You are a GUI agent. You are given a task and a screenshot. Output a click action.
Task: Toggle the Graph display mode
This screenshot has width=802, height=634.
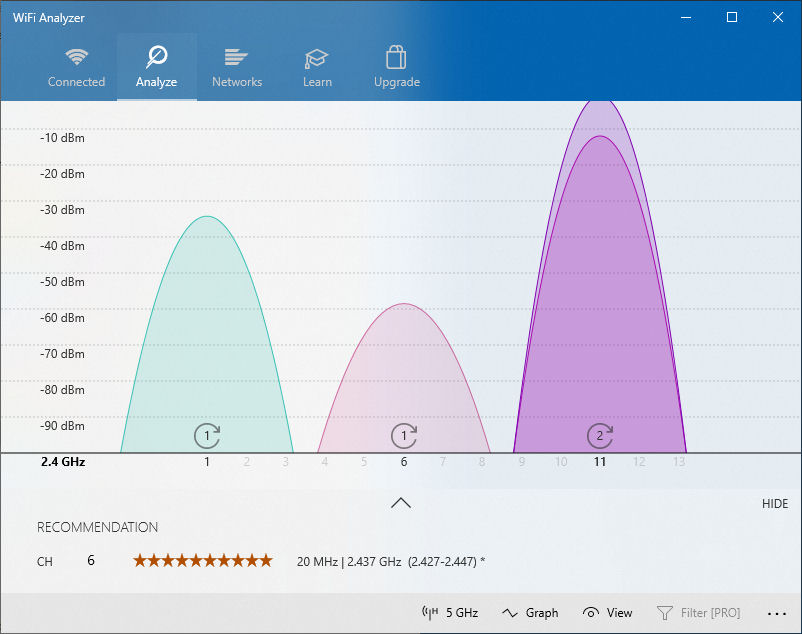pos(529,612)
